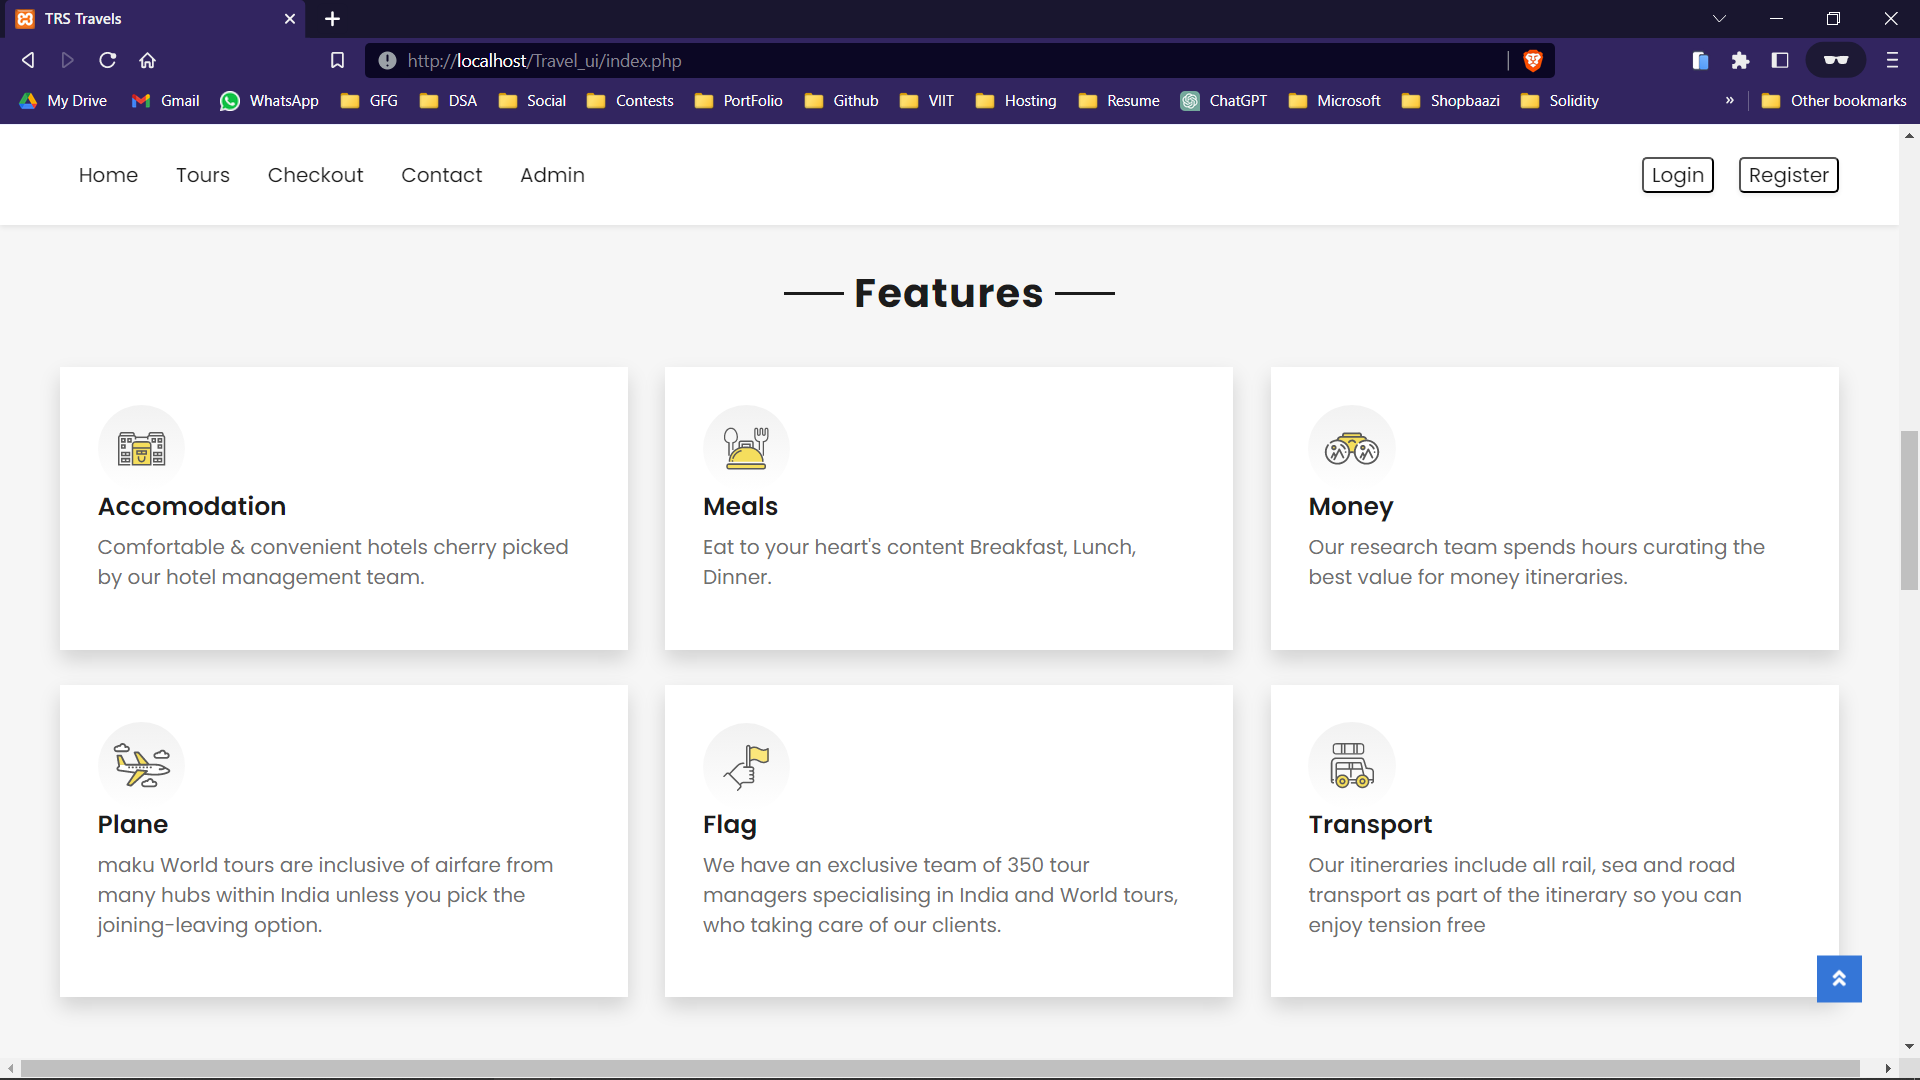Viewport: 1920px width, 1080px height.
Task: Open the private window glasses icon
Action: (1836, 60)
